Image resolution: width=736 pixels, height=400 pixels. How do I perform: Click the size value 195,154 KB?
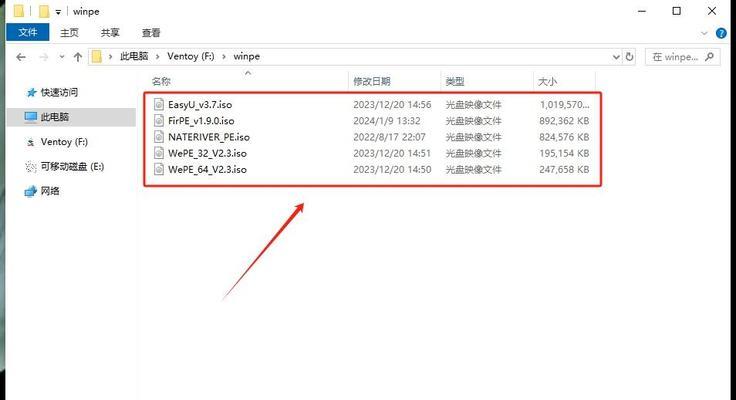pos(564,154)
